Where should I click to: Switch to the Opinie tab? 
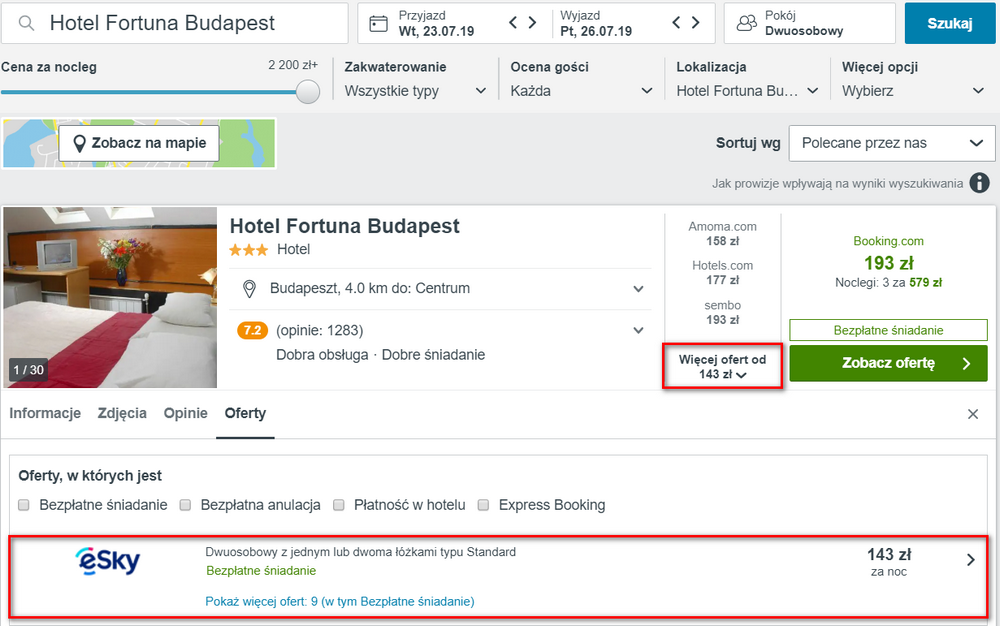click(186, 413)
